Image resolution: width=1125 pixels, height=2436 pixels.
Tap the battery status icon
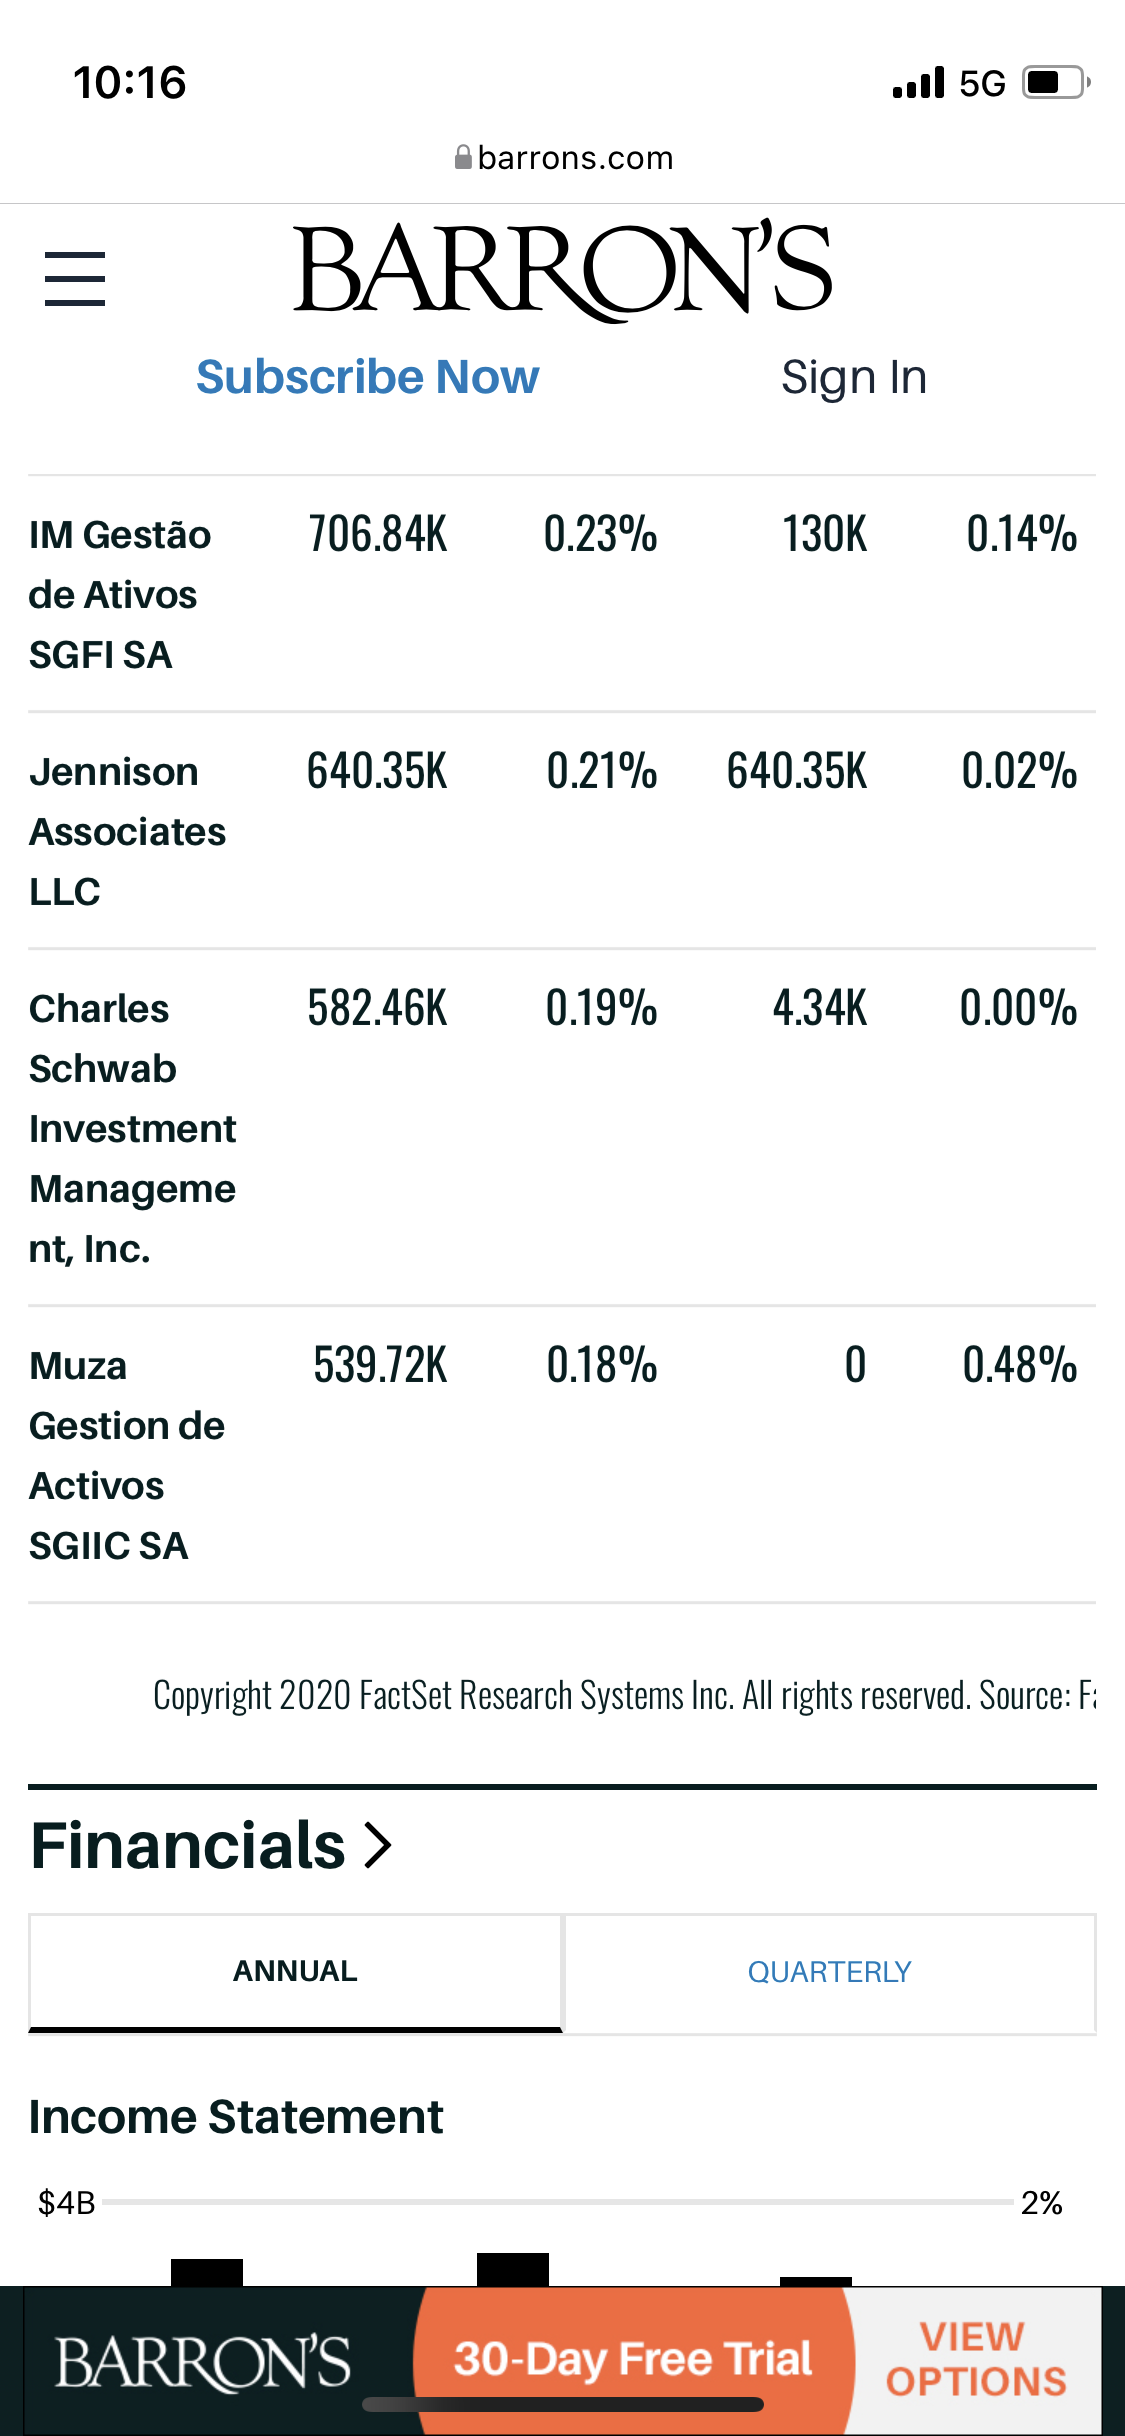pyautogui.click(x=1055, y=83)
